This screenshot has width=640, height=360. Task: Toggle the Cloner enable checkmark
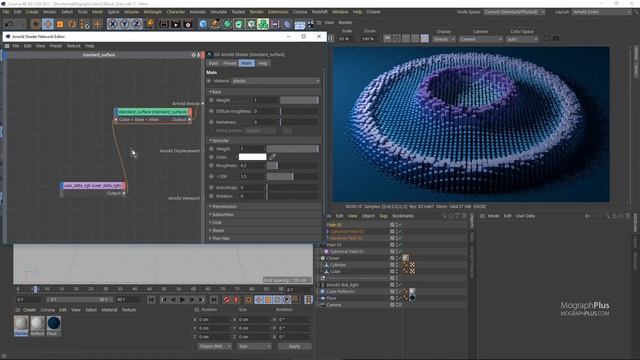(x=400, y=258)
